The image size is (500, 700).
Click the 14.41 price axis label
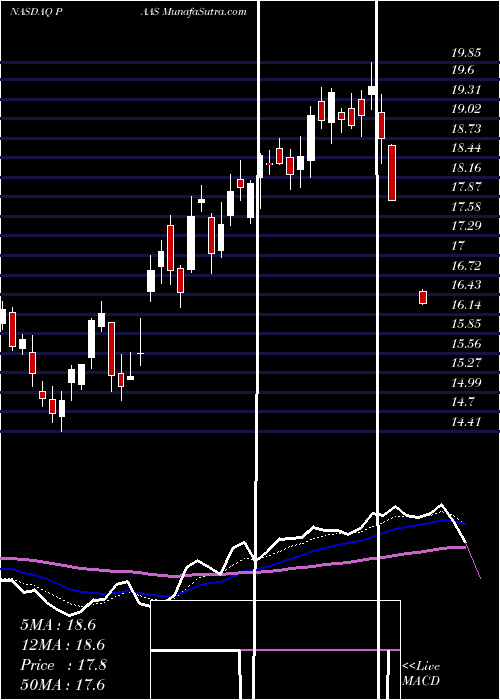[x=467, y=421]
